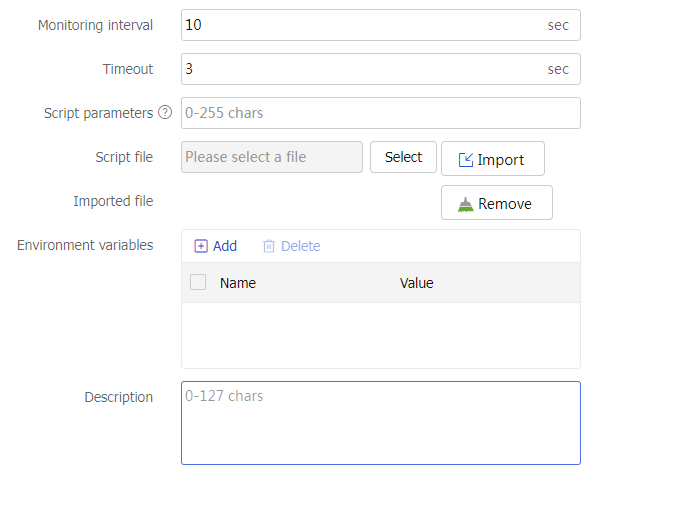Viewport: 687px width, 512px height.
Task: Click the Import button's arrow icon
Action: pyautogui.click(x=466, y=160)
